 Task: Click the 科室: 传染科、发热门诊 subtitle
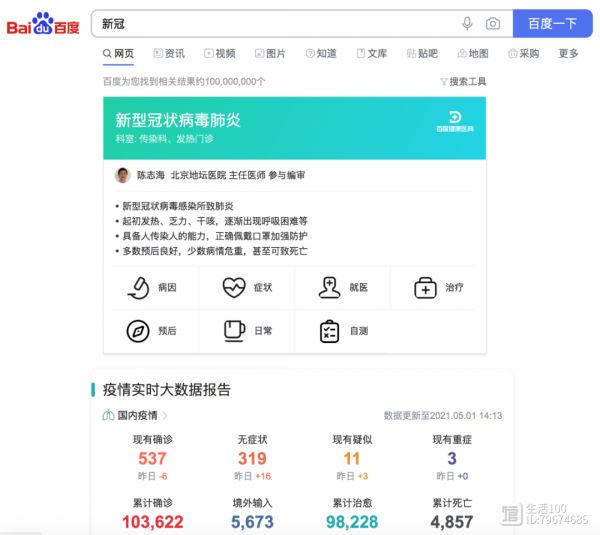[165, 139]
